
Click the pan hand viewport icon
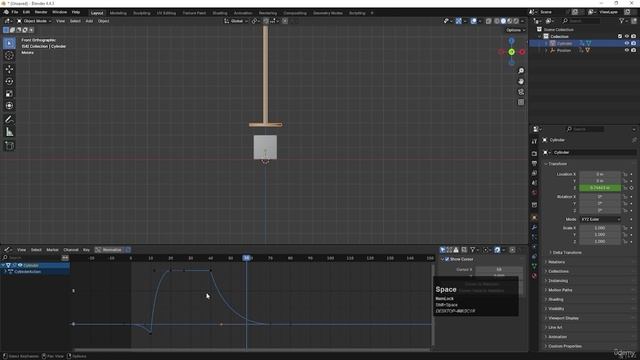pyautogui.click(x=521, y=81)
